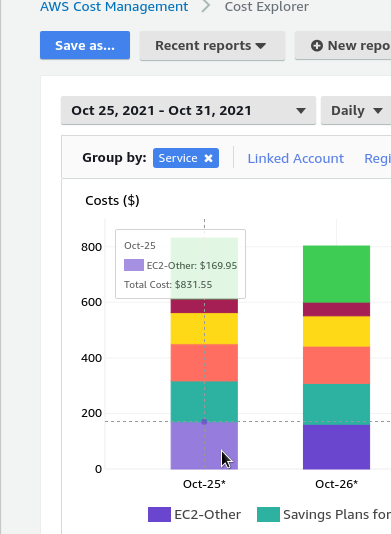This screenshot has width=391, height=534.
Task: Open the Daily granularity dropdown
Action: coord(356,111)
